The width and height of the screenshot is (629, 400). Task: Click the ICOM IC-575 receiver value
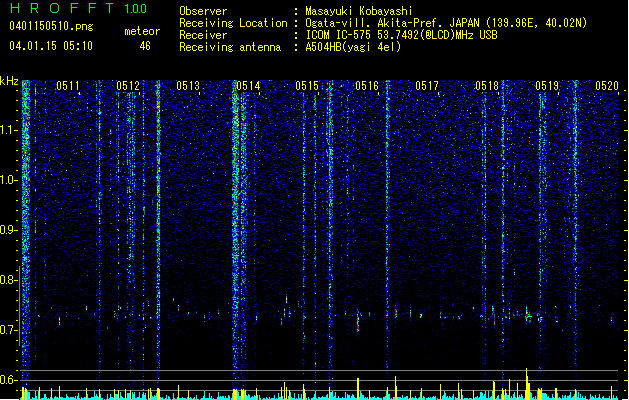coord(401,35)
